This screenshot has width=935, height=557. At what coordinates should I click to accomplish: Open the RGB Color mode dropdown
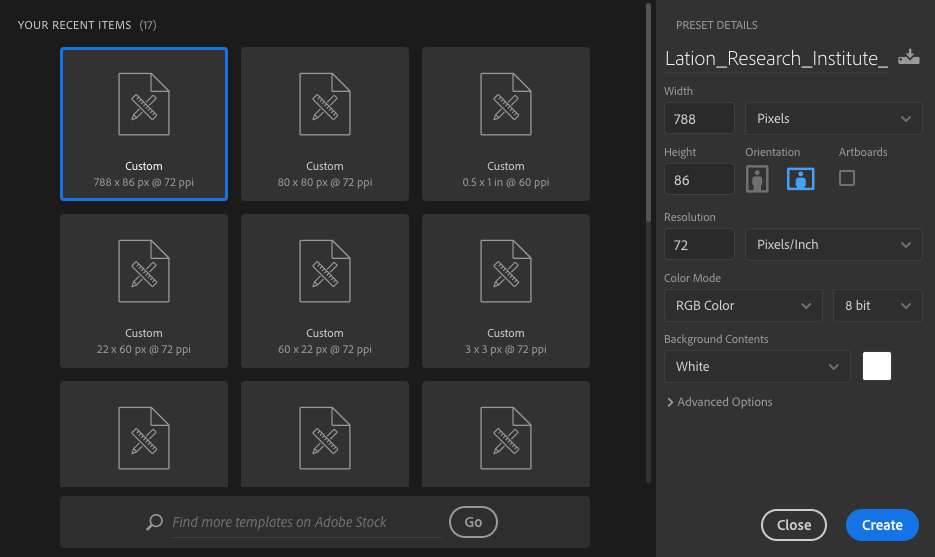click(x=743, y=305)
